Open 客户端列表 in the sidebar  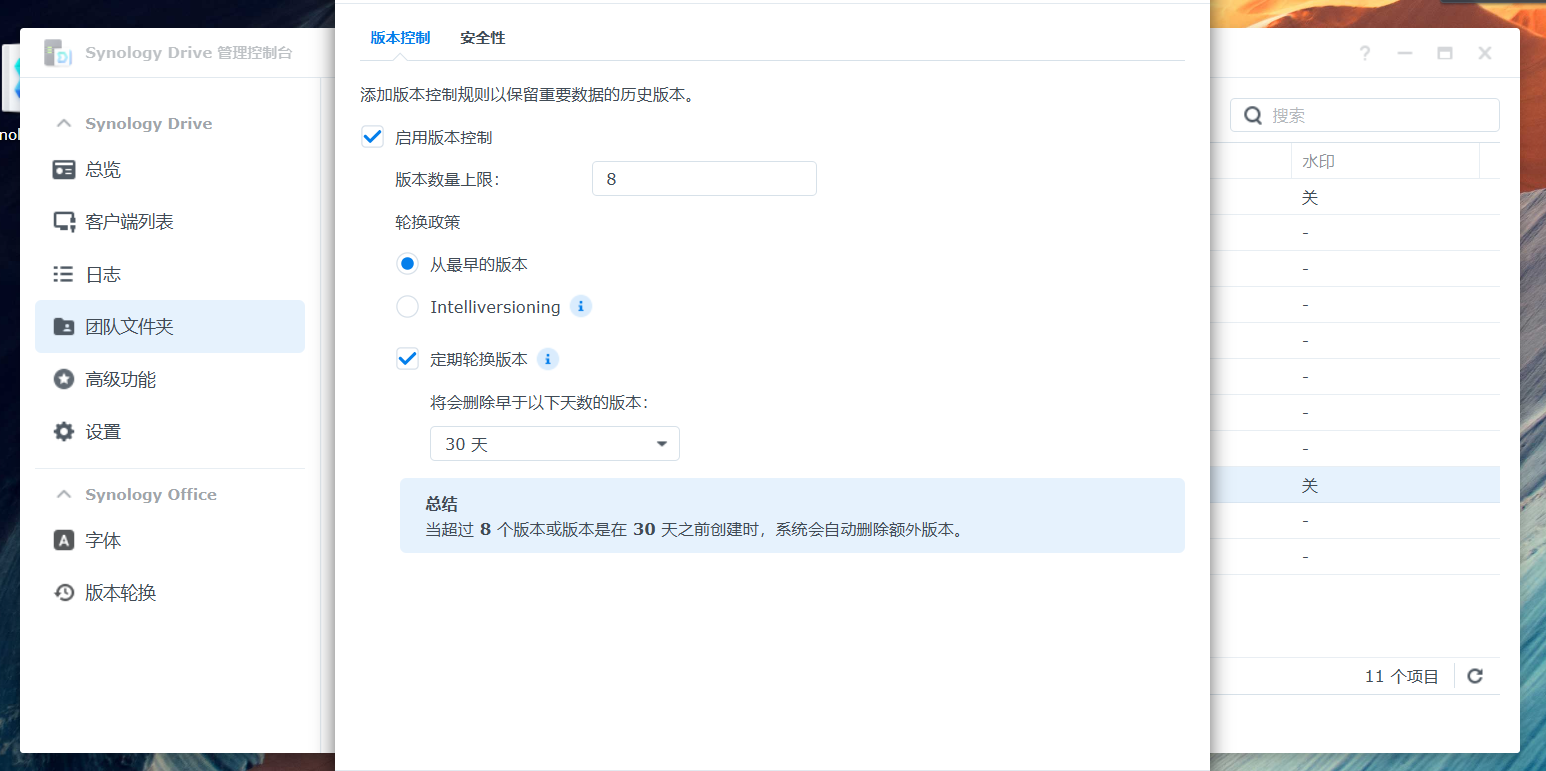170,222
